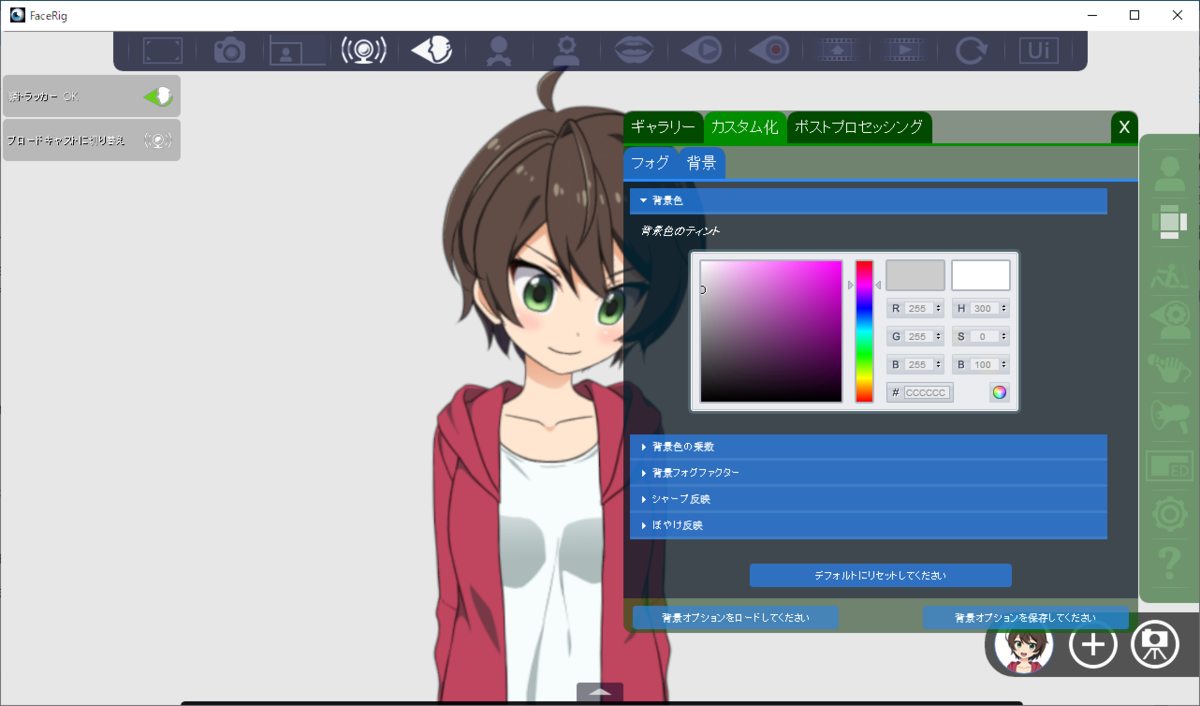
Task: Click the H 300 value field
Action: coord(983,308)
